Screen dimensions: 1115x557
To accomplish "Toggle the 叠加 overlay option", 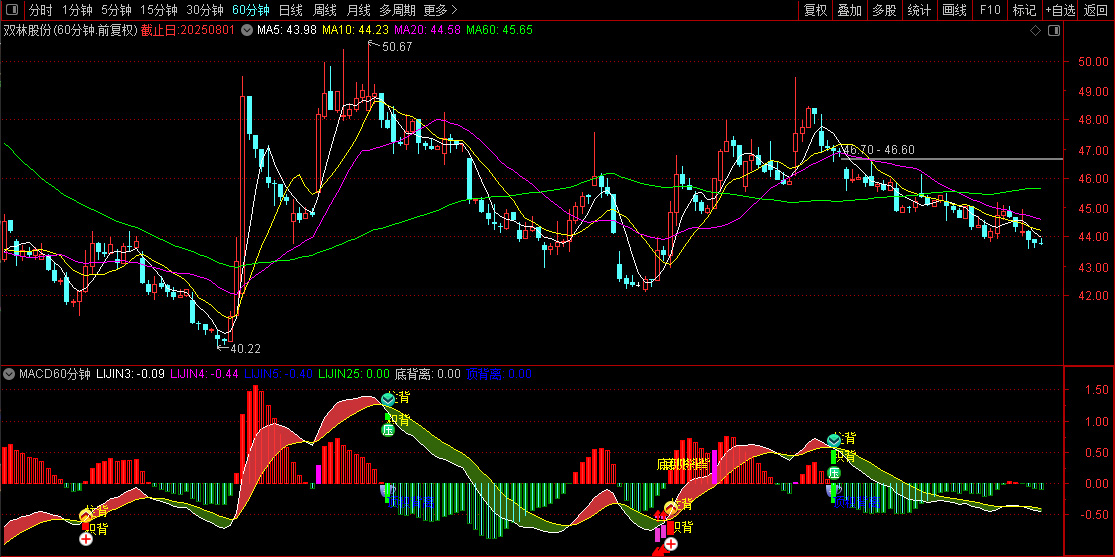I will (850, 10).
